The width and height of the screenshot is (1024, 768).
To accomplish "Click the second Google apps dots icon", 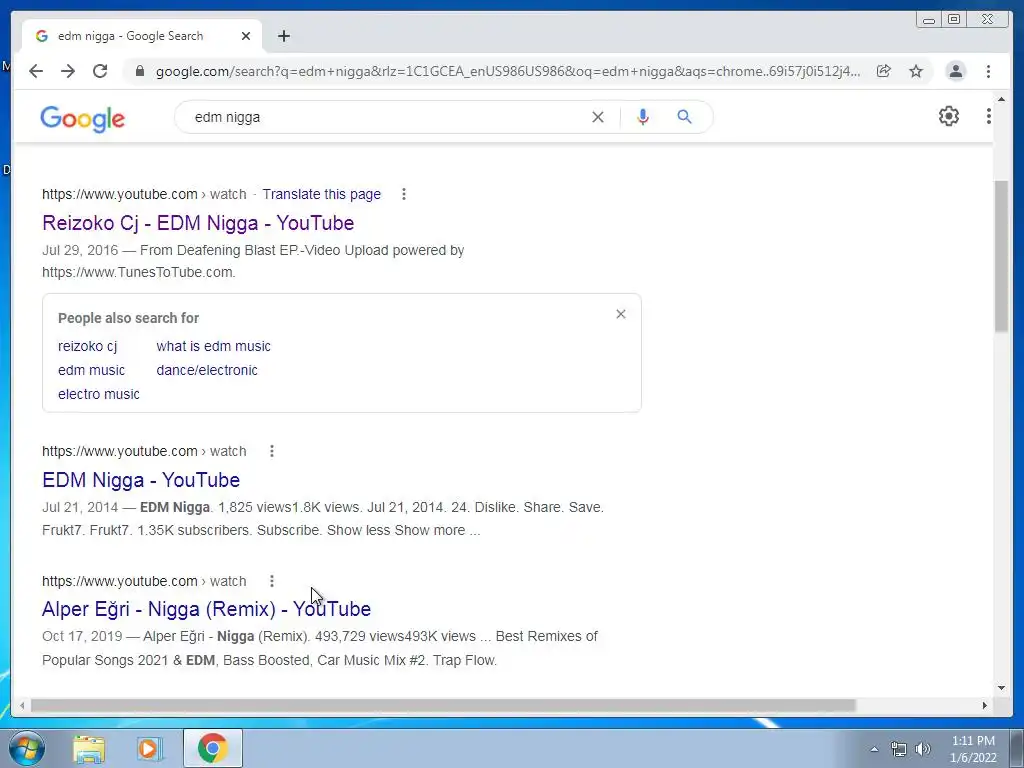I will (x=988, y=116).
